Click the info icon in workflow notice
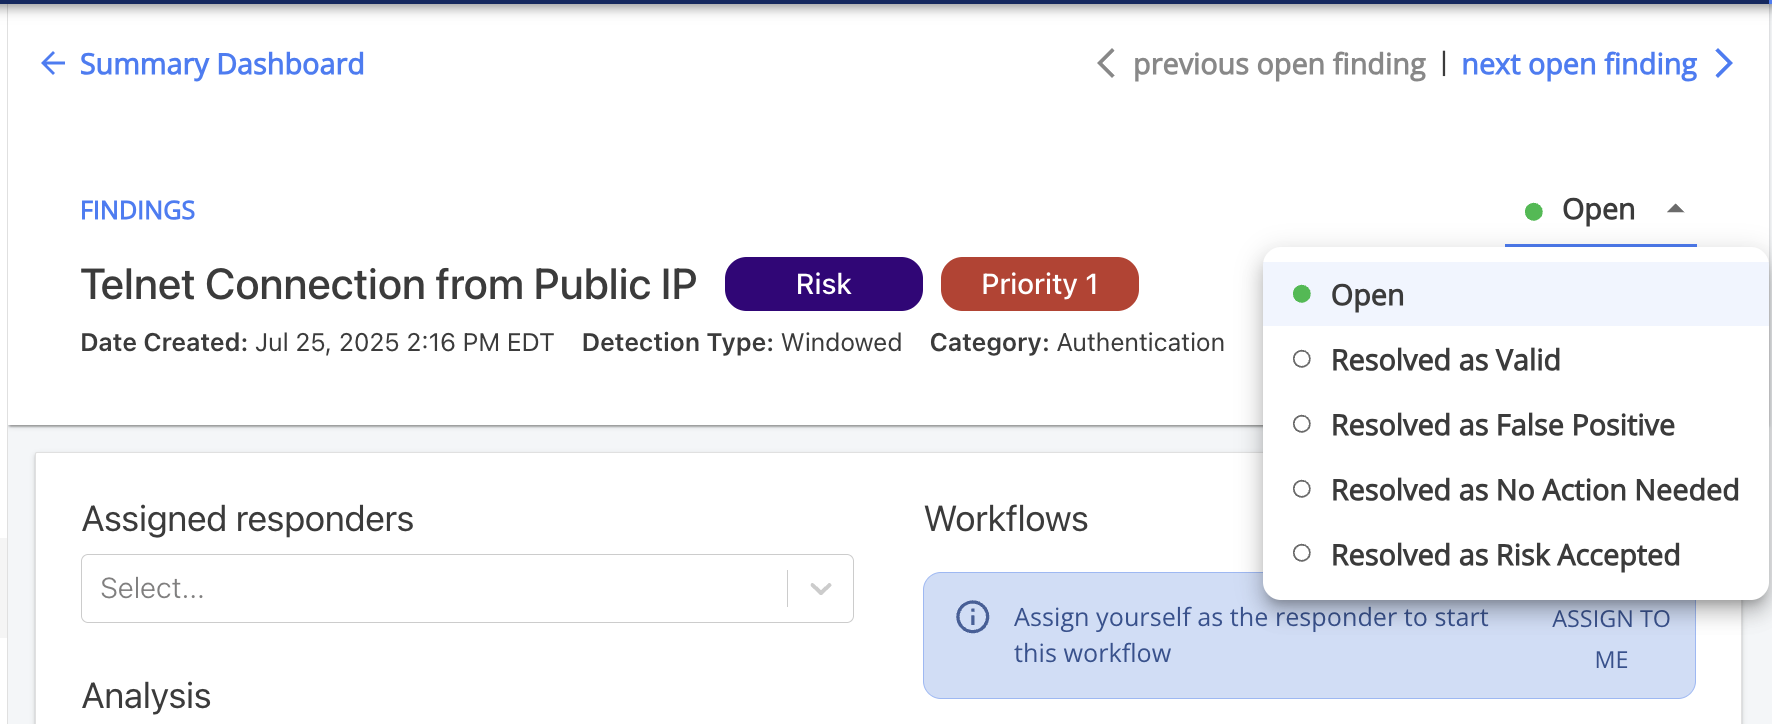Image resolution: width=1772 pixels, height=724 pixels. (x=973, y=617)
